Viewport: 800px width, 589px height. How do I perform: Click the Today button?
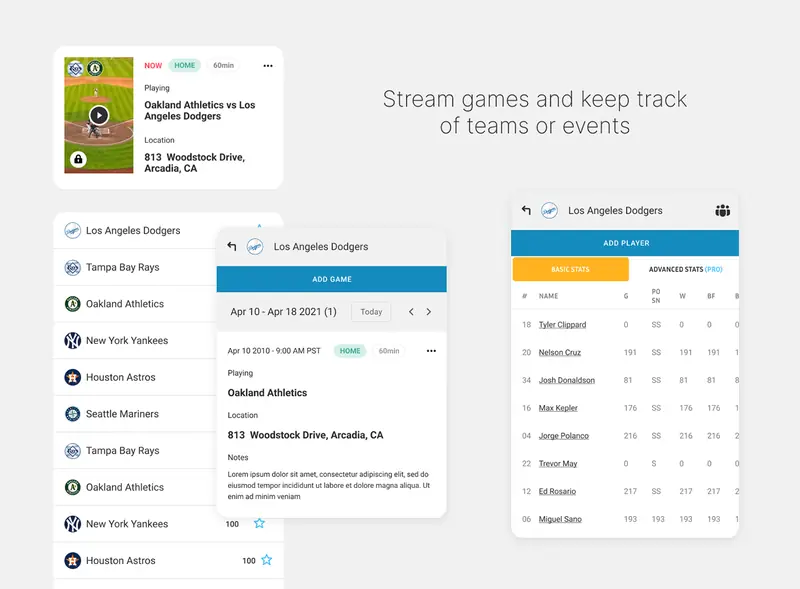371,312
